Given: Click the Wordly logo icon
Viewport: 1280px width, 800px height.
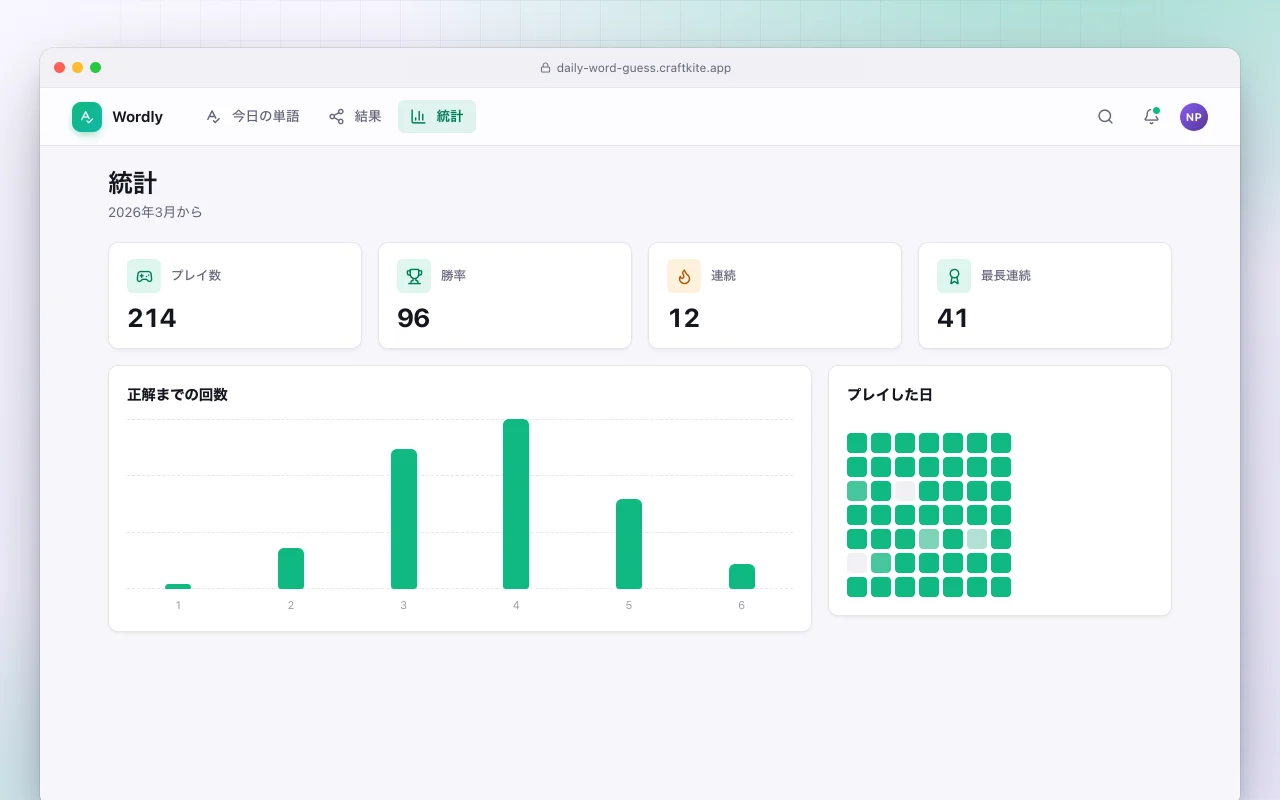Looking at the screenshot, I should click(87, 117).
